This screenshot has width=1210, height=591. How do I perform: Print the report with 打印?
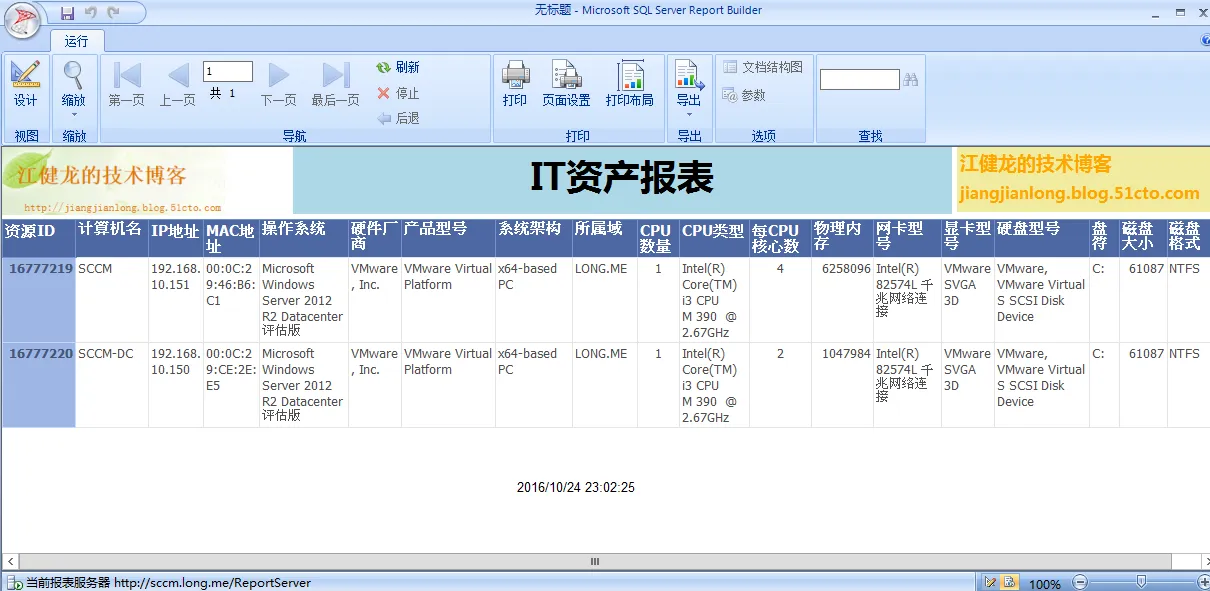click(x=515, y=84)
